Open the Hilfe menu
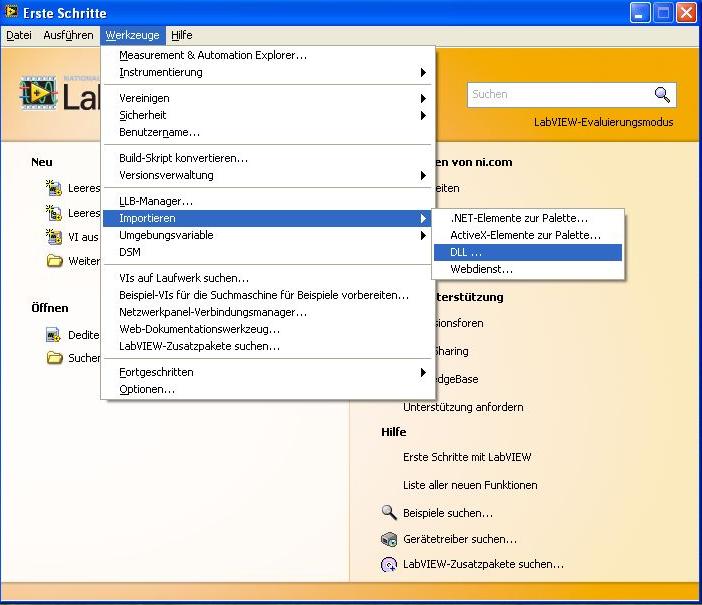 181,35
